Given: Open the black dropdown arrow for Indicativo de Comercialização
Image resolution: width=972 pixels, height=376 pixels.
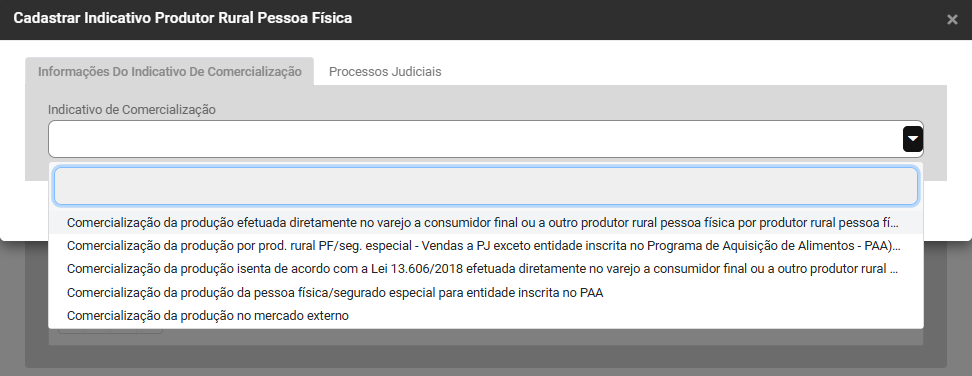Looking at the screenshot, I should coord(912,139).
